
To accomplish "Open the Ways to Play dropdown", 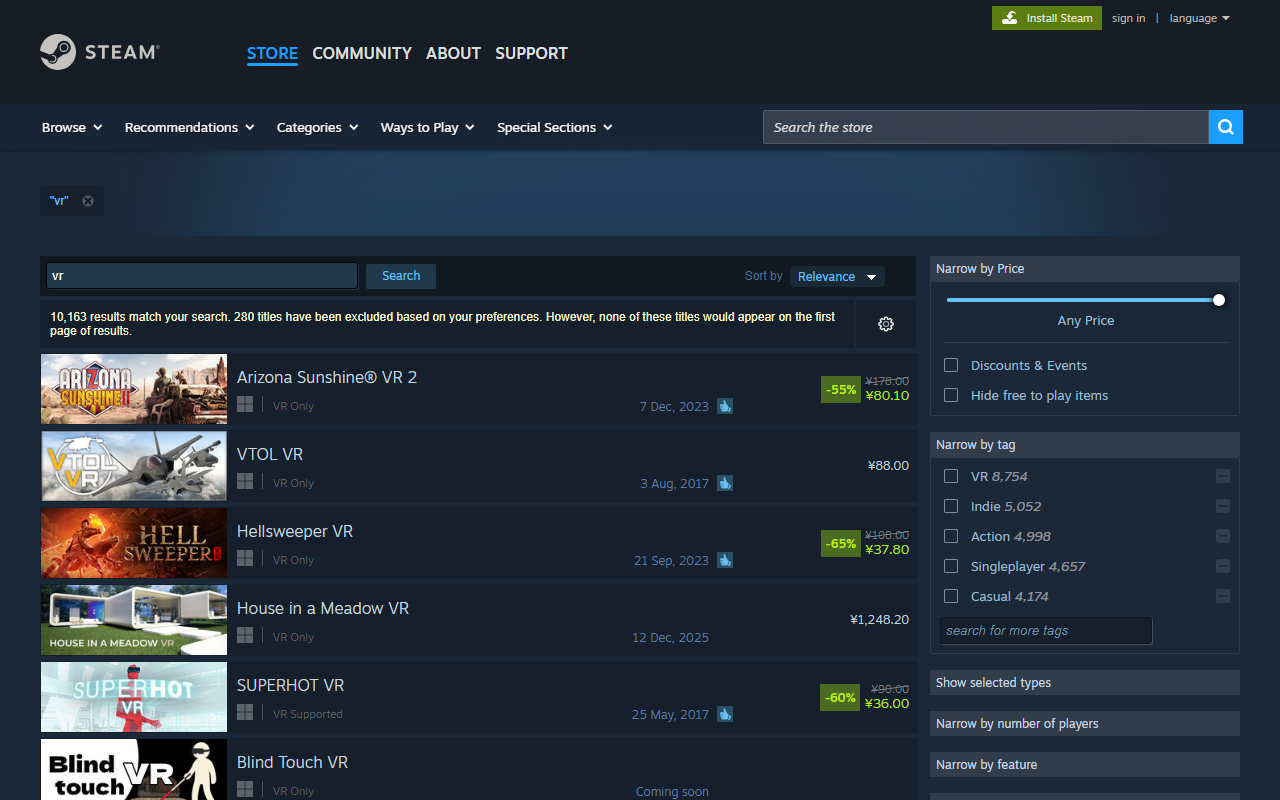I will click(x=427, y=127).
